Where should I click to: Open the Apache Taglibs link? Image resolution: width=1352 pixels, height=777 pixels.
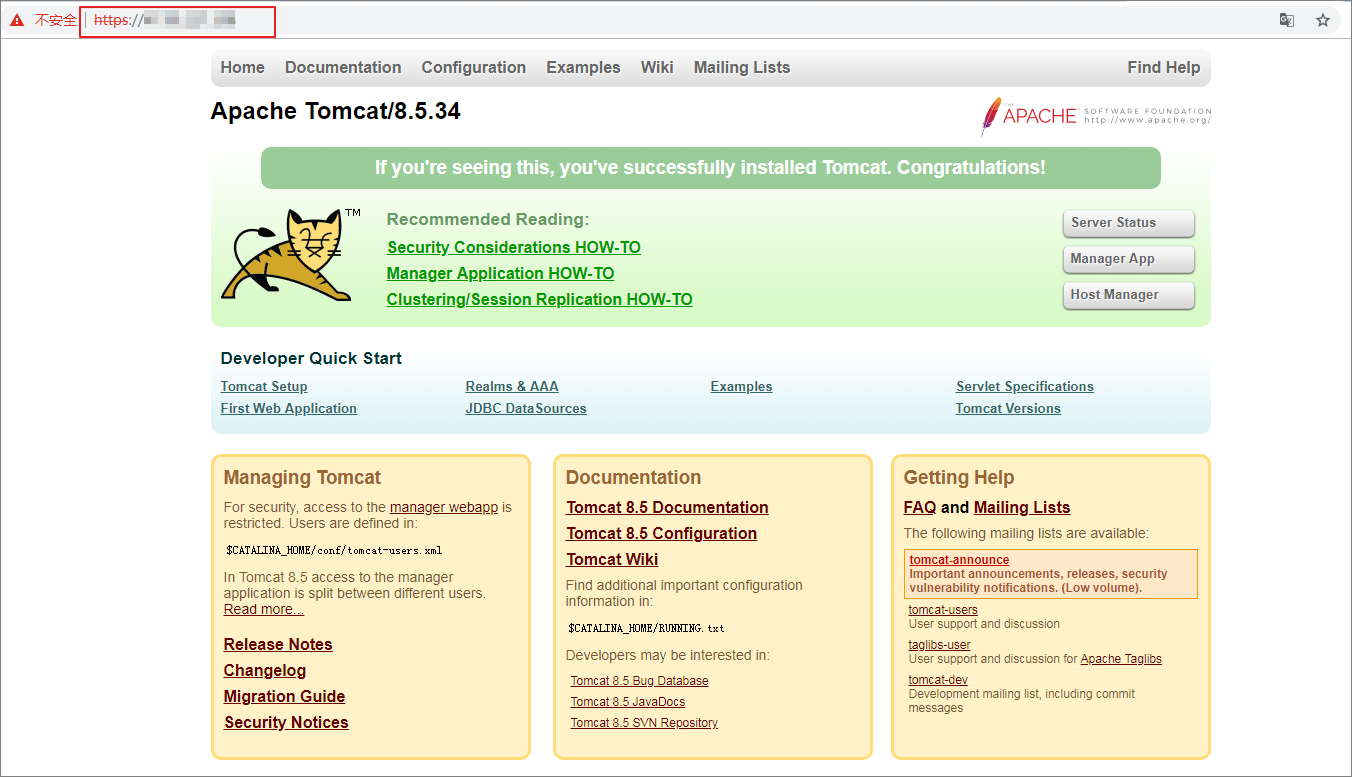coord(1122,659)
